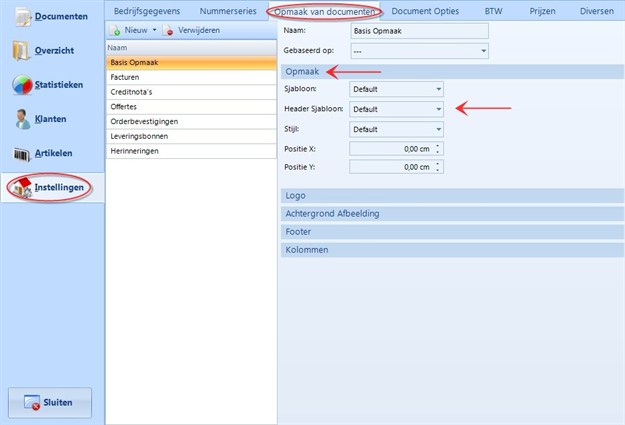Click the Nieuw document icon
Viewport: 625px width, 425px height.
pyautogui.click(x=115, y=30)
